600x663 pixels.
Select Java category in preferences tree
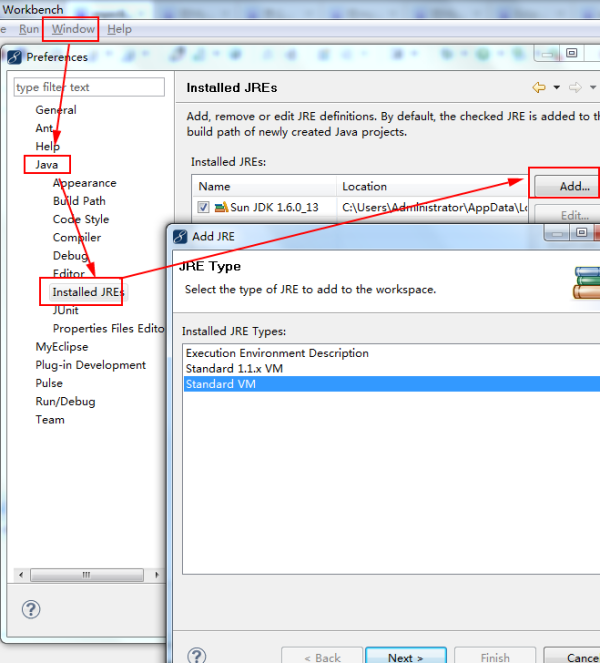pyautogui.click(x=47, y=164)
